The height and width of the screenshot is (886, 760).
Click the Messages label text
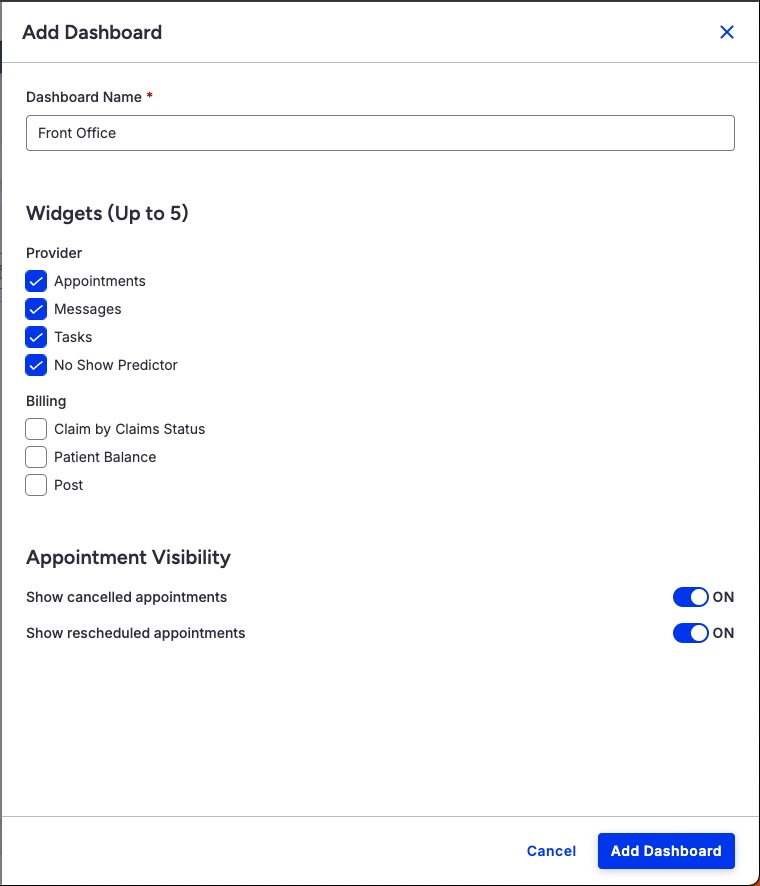click(x=88, y=309)
